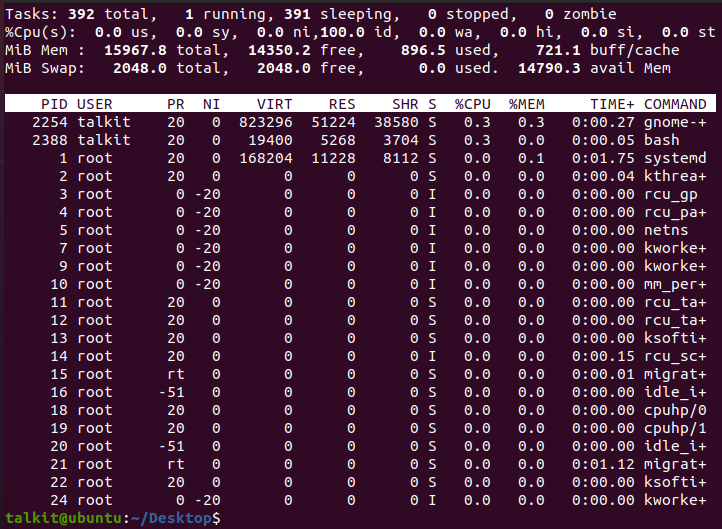Image resolution: width=722 pixels, height=529 pixels.
Task: Click the systemd command entry
Action: click(675, 158)
